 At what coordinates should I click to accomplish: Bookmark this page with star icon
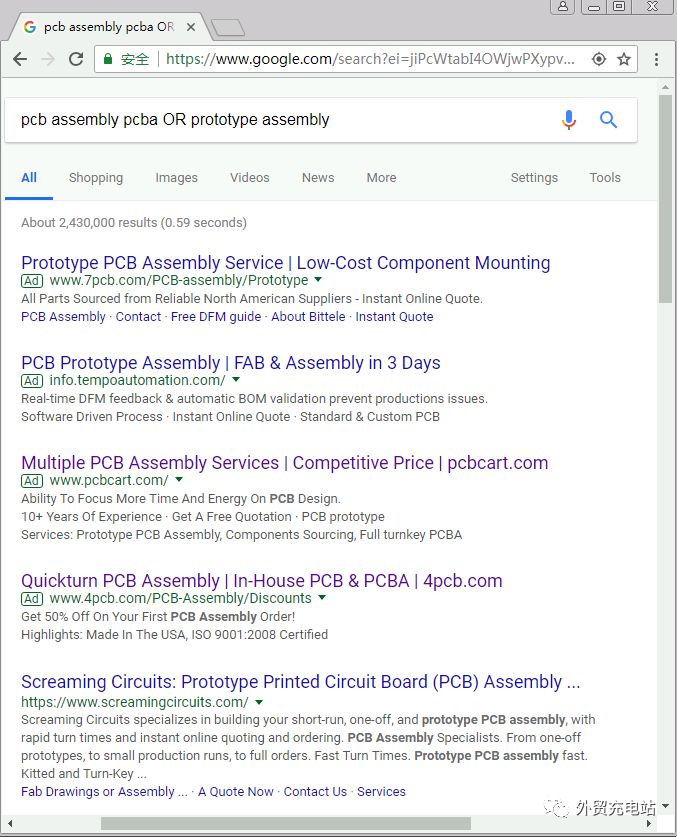click(x=624, y=59)
